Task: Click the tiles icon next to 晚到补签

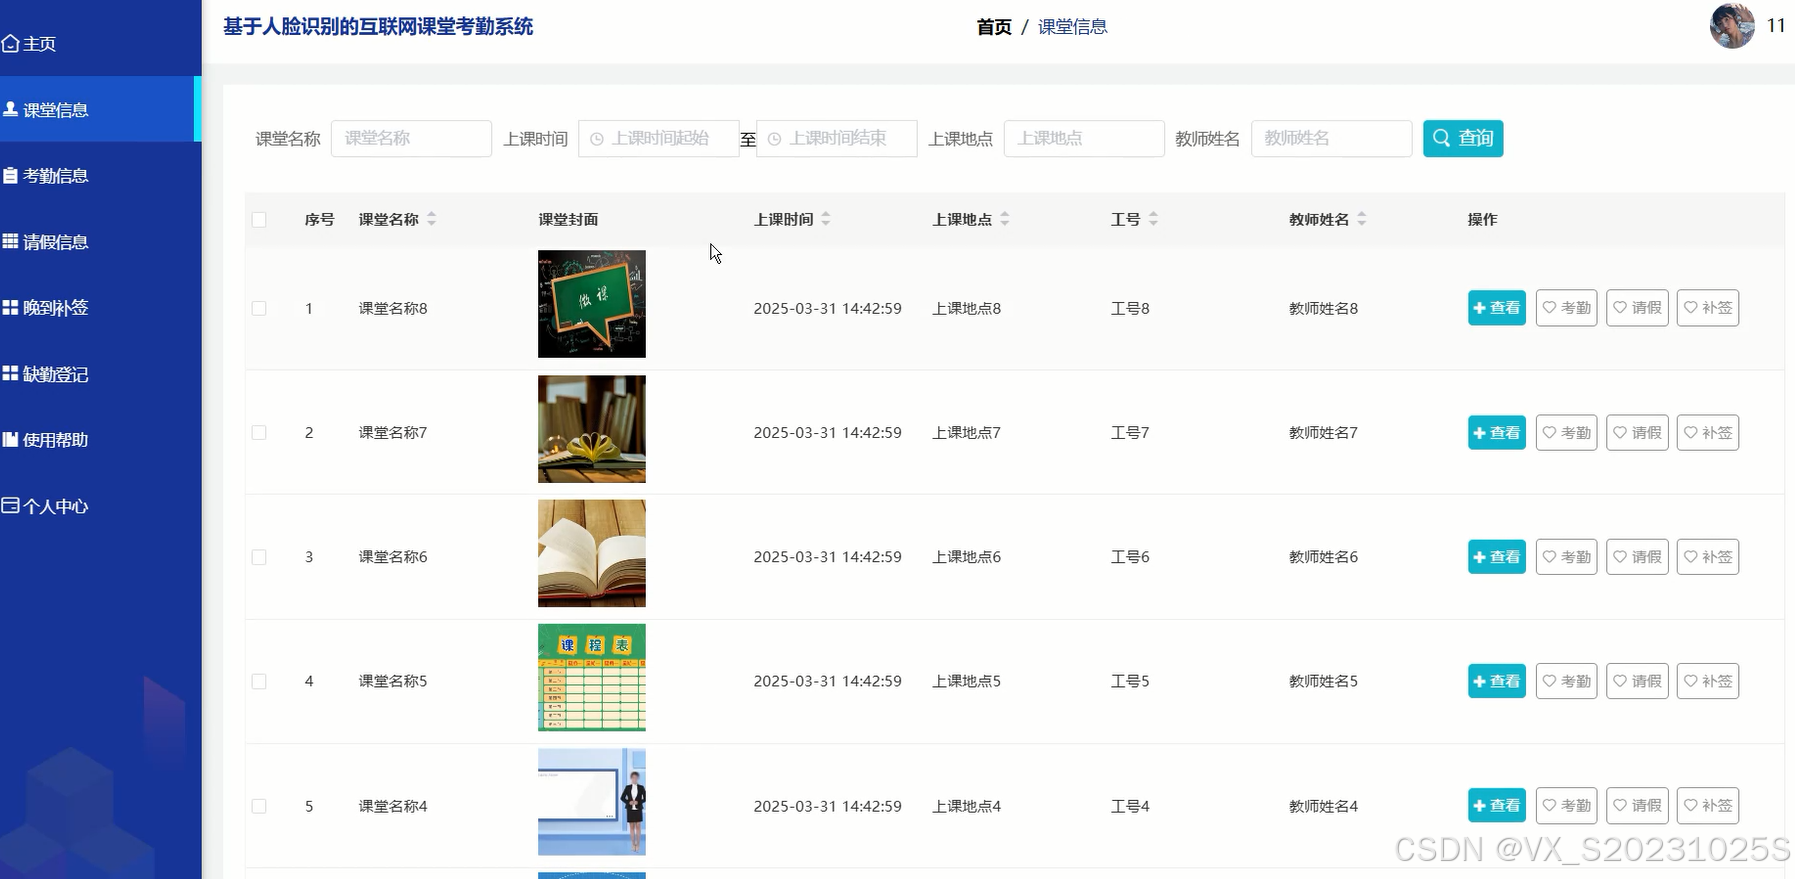Action: pyautogui.click(x=11, y=307)
